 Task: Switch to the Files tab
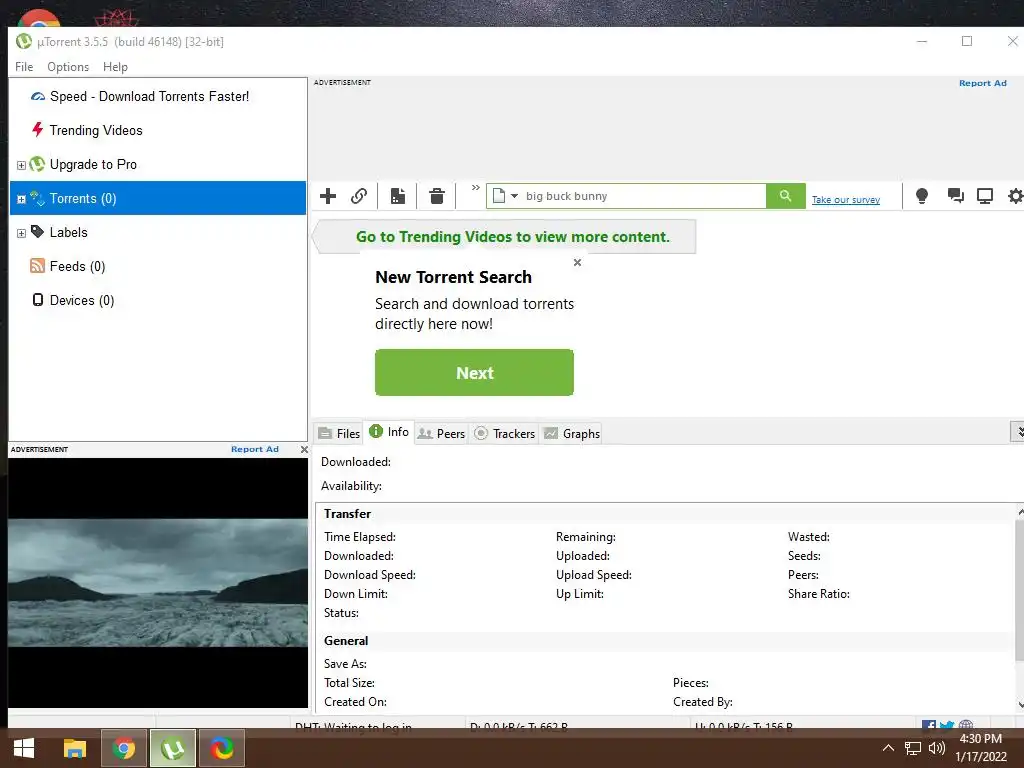339,434
